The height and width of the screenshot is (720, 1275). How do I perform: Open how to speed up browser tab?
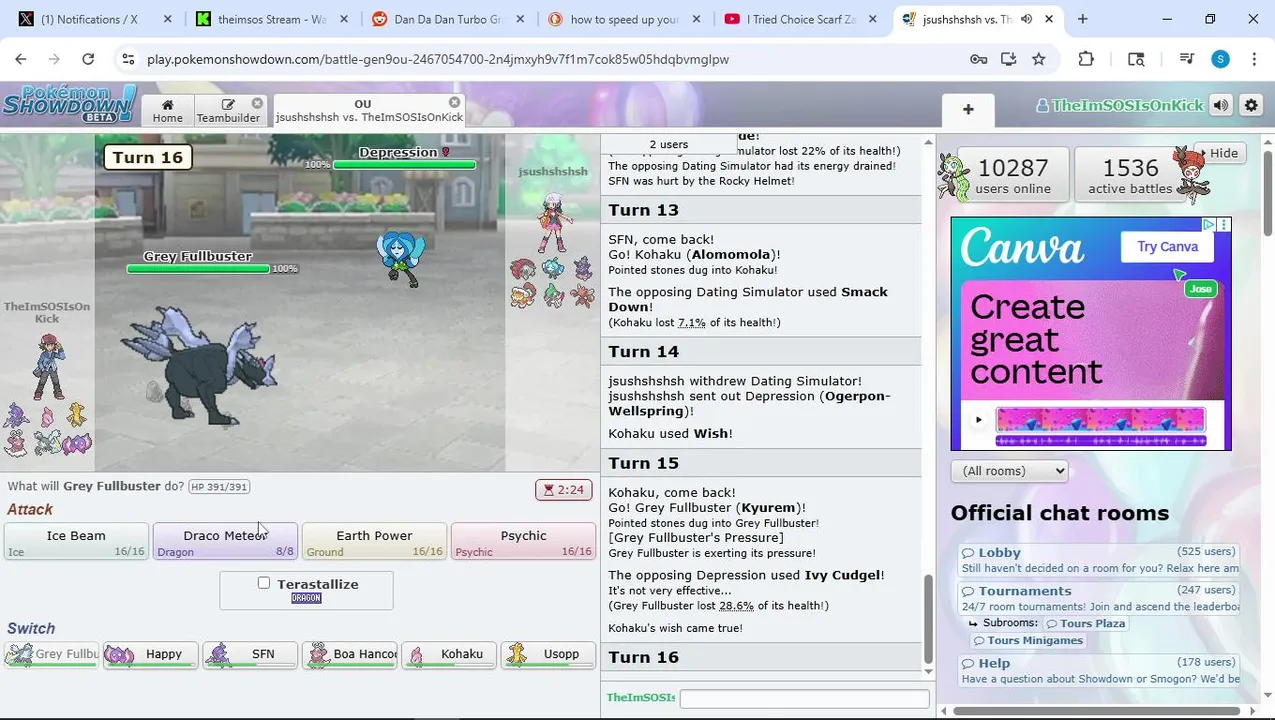point(623,19)
